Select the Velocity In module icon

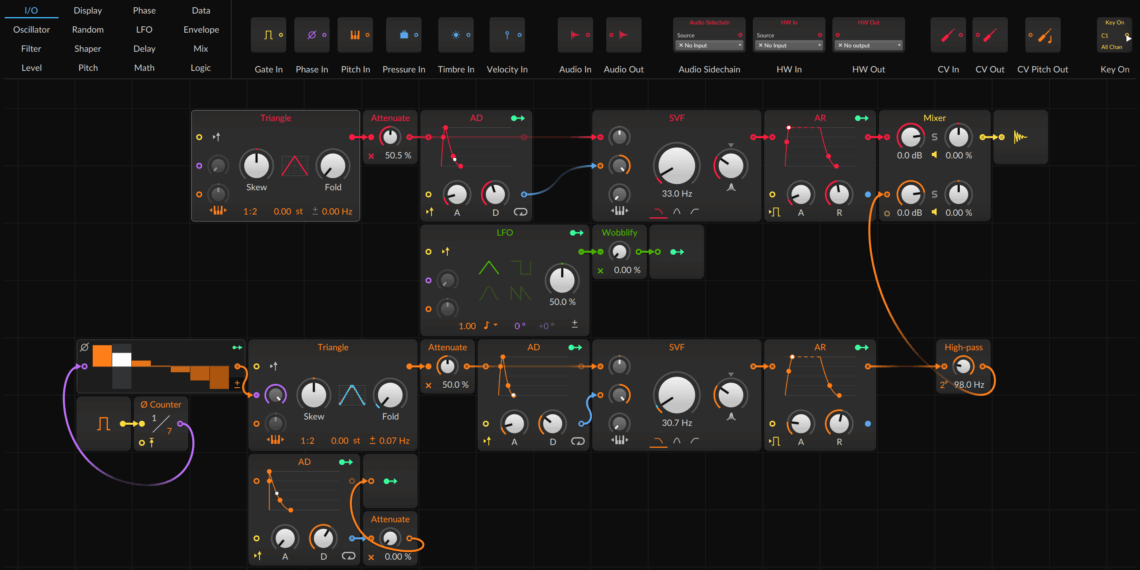pyautogui.click(x=507, y=35)
